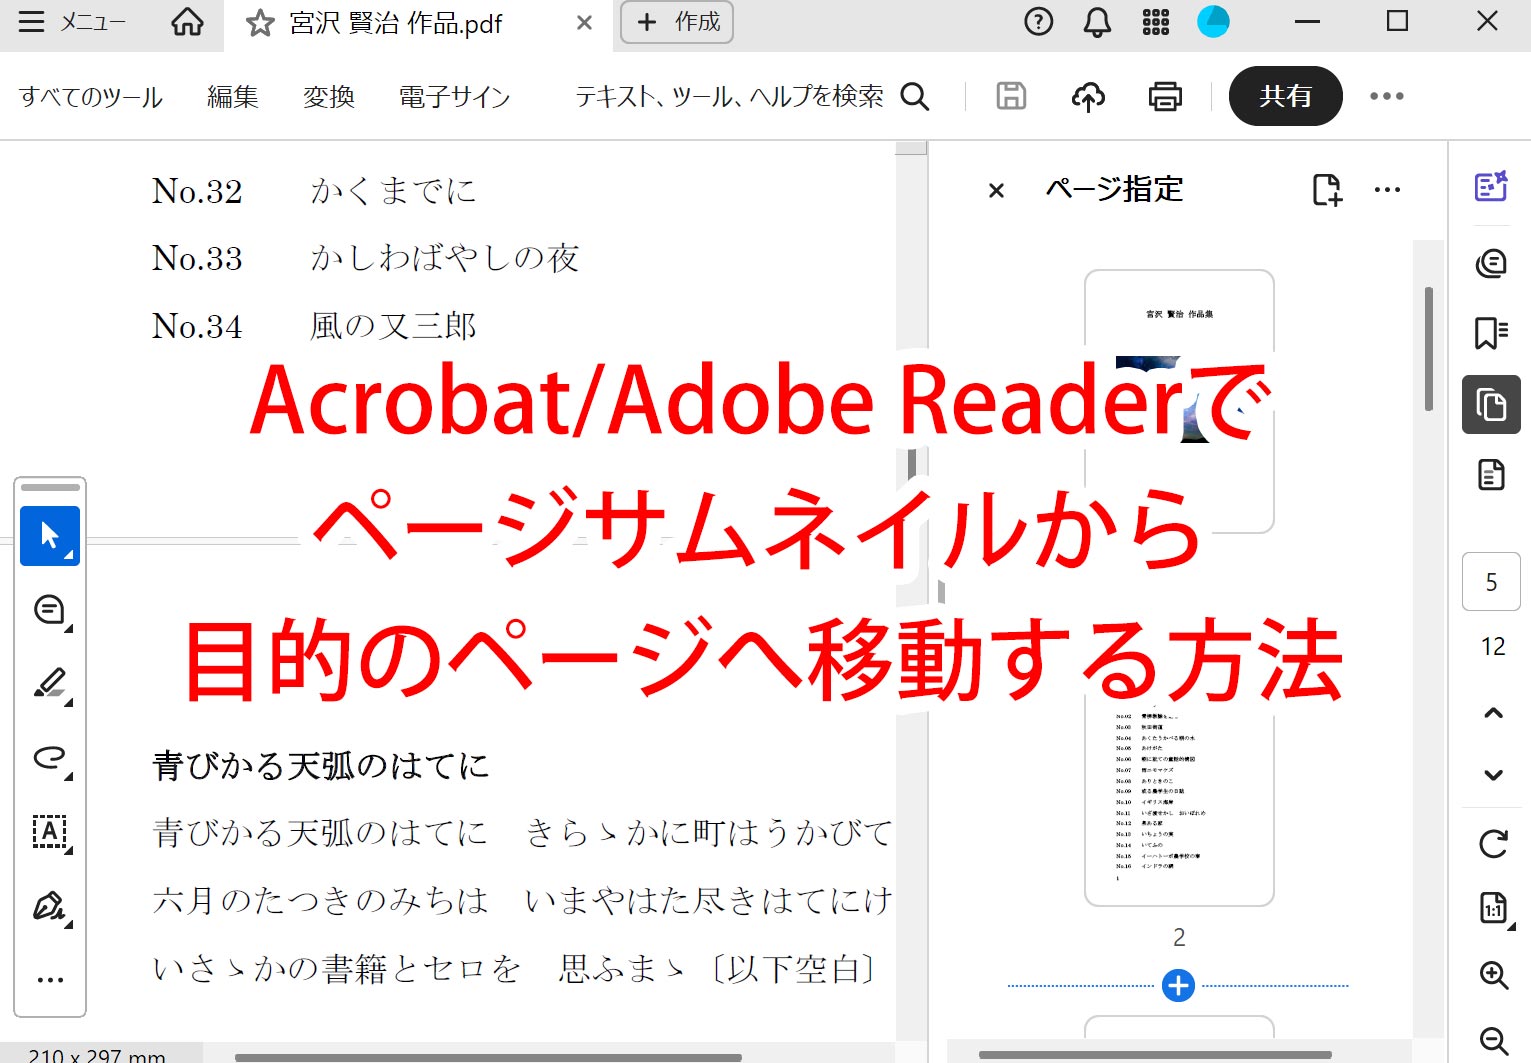This screenshot has height=1063, width=1531.
Task: Choose the freehand draw tool
Action: click(x=50, y=758)
